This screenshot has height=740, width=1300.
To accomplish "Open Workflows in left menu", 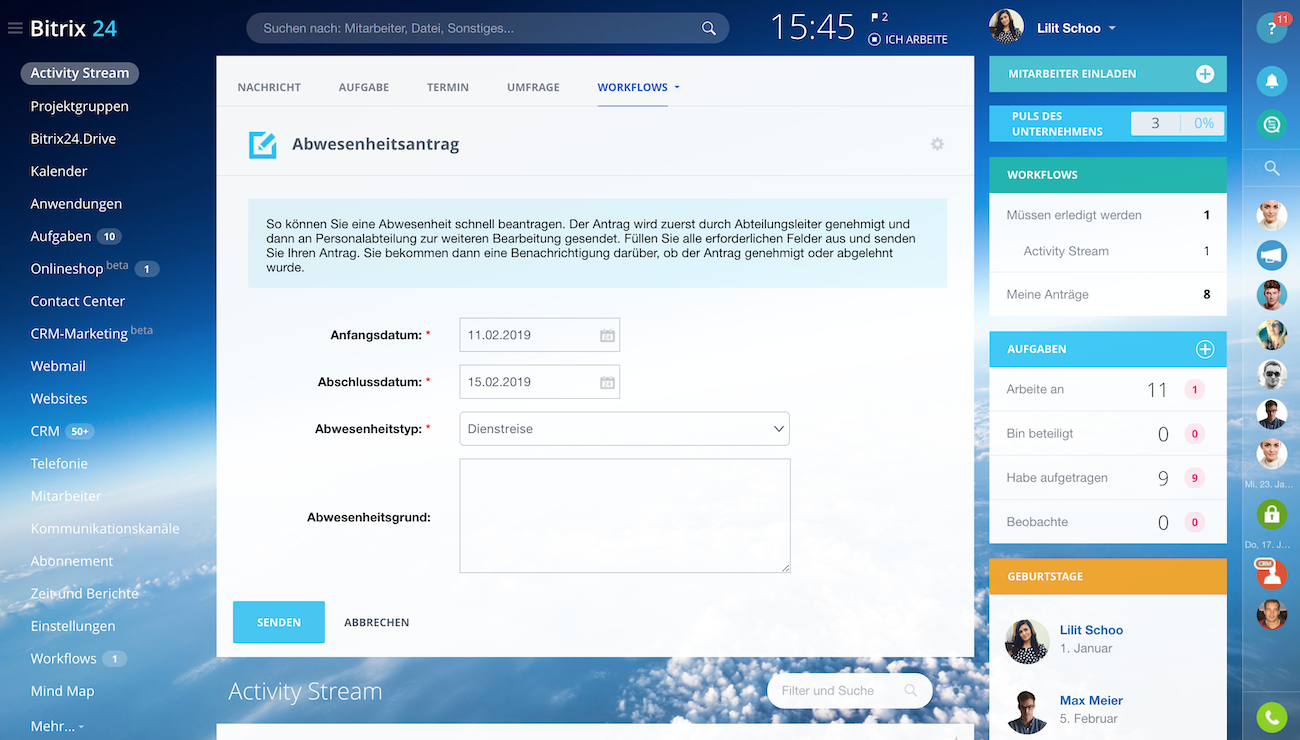I will coord(63,659).
